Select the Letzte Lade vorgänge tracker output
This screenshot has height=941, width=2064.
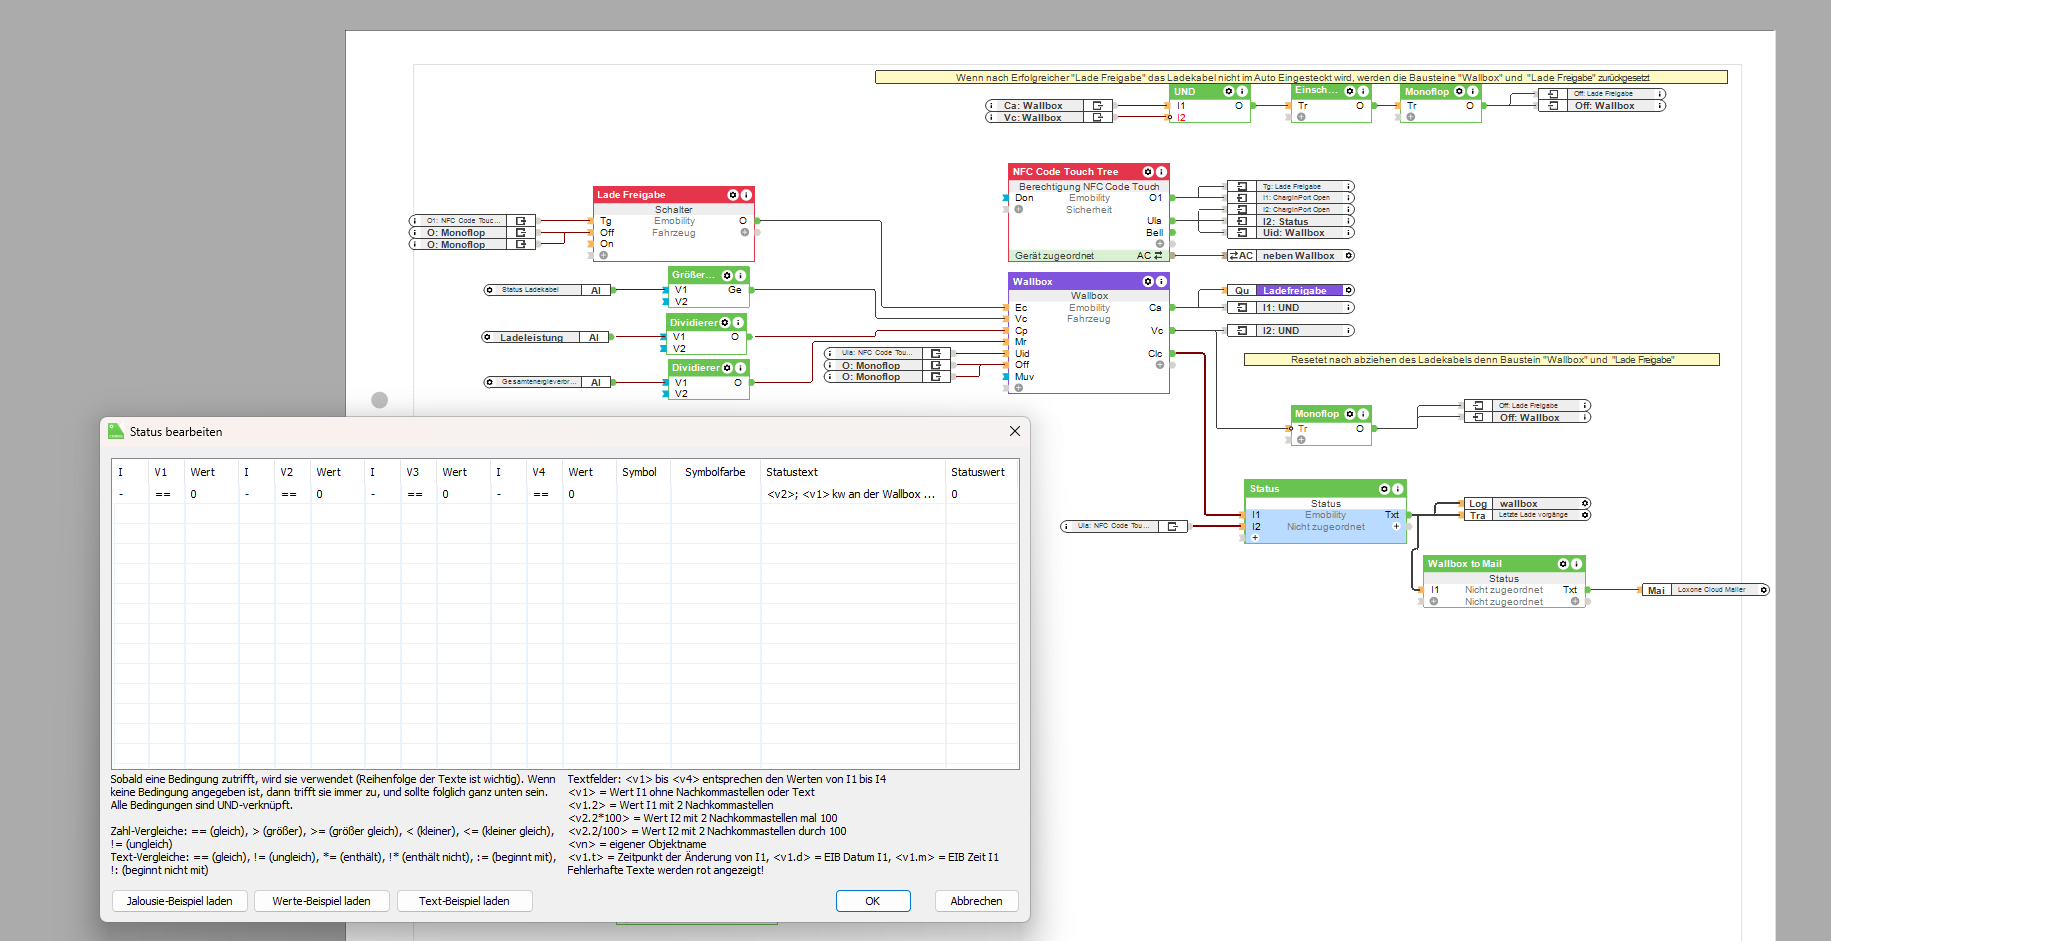(1527, 515)
